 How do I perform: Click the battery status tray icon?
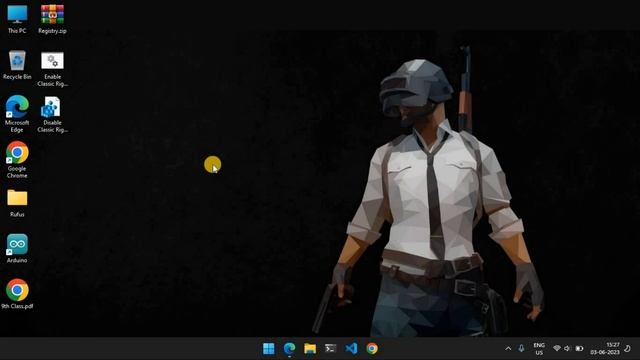579,349
